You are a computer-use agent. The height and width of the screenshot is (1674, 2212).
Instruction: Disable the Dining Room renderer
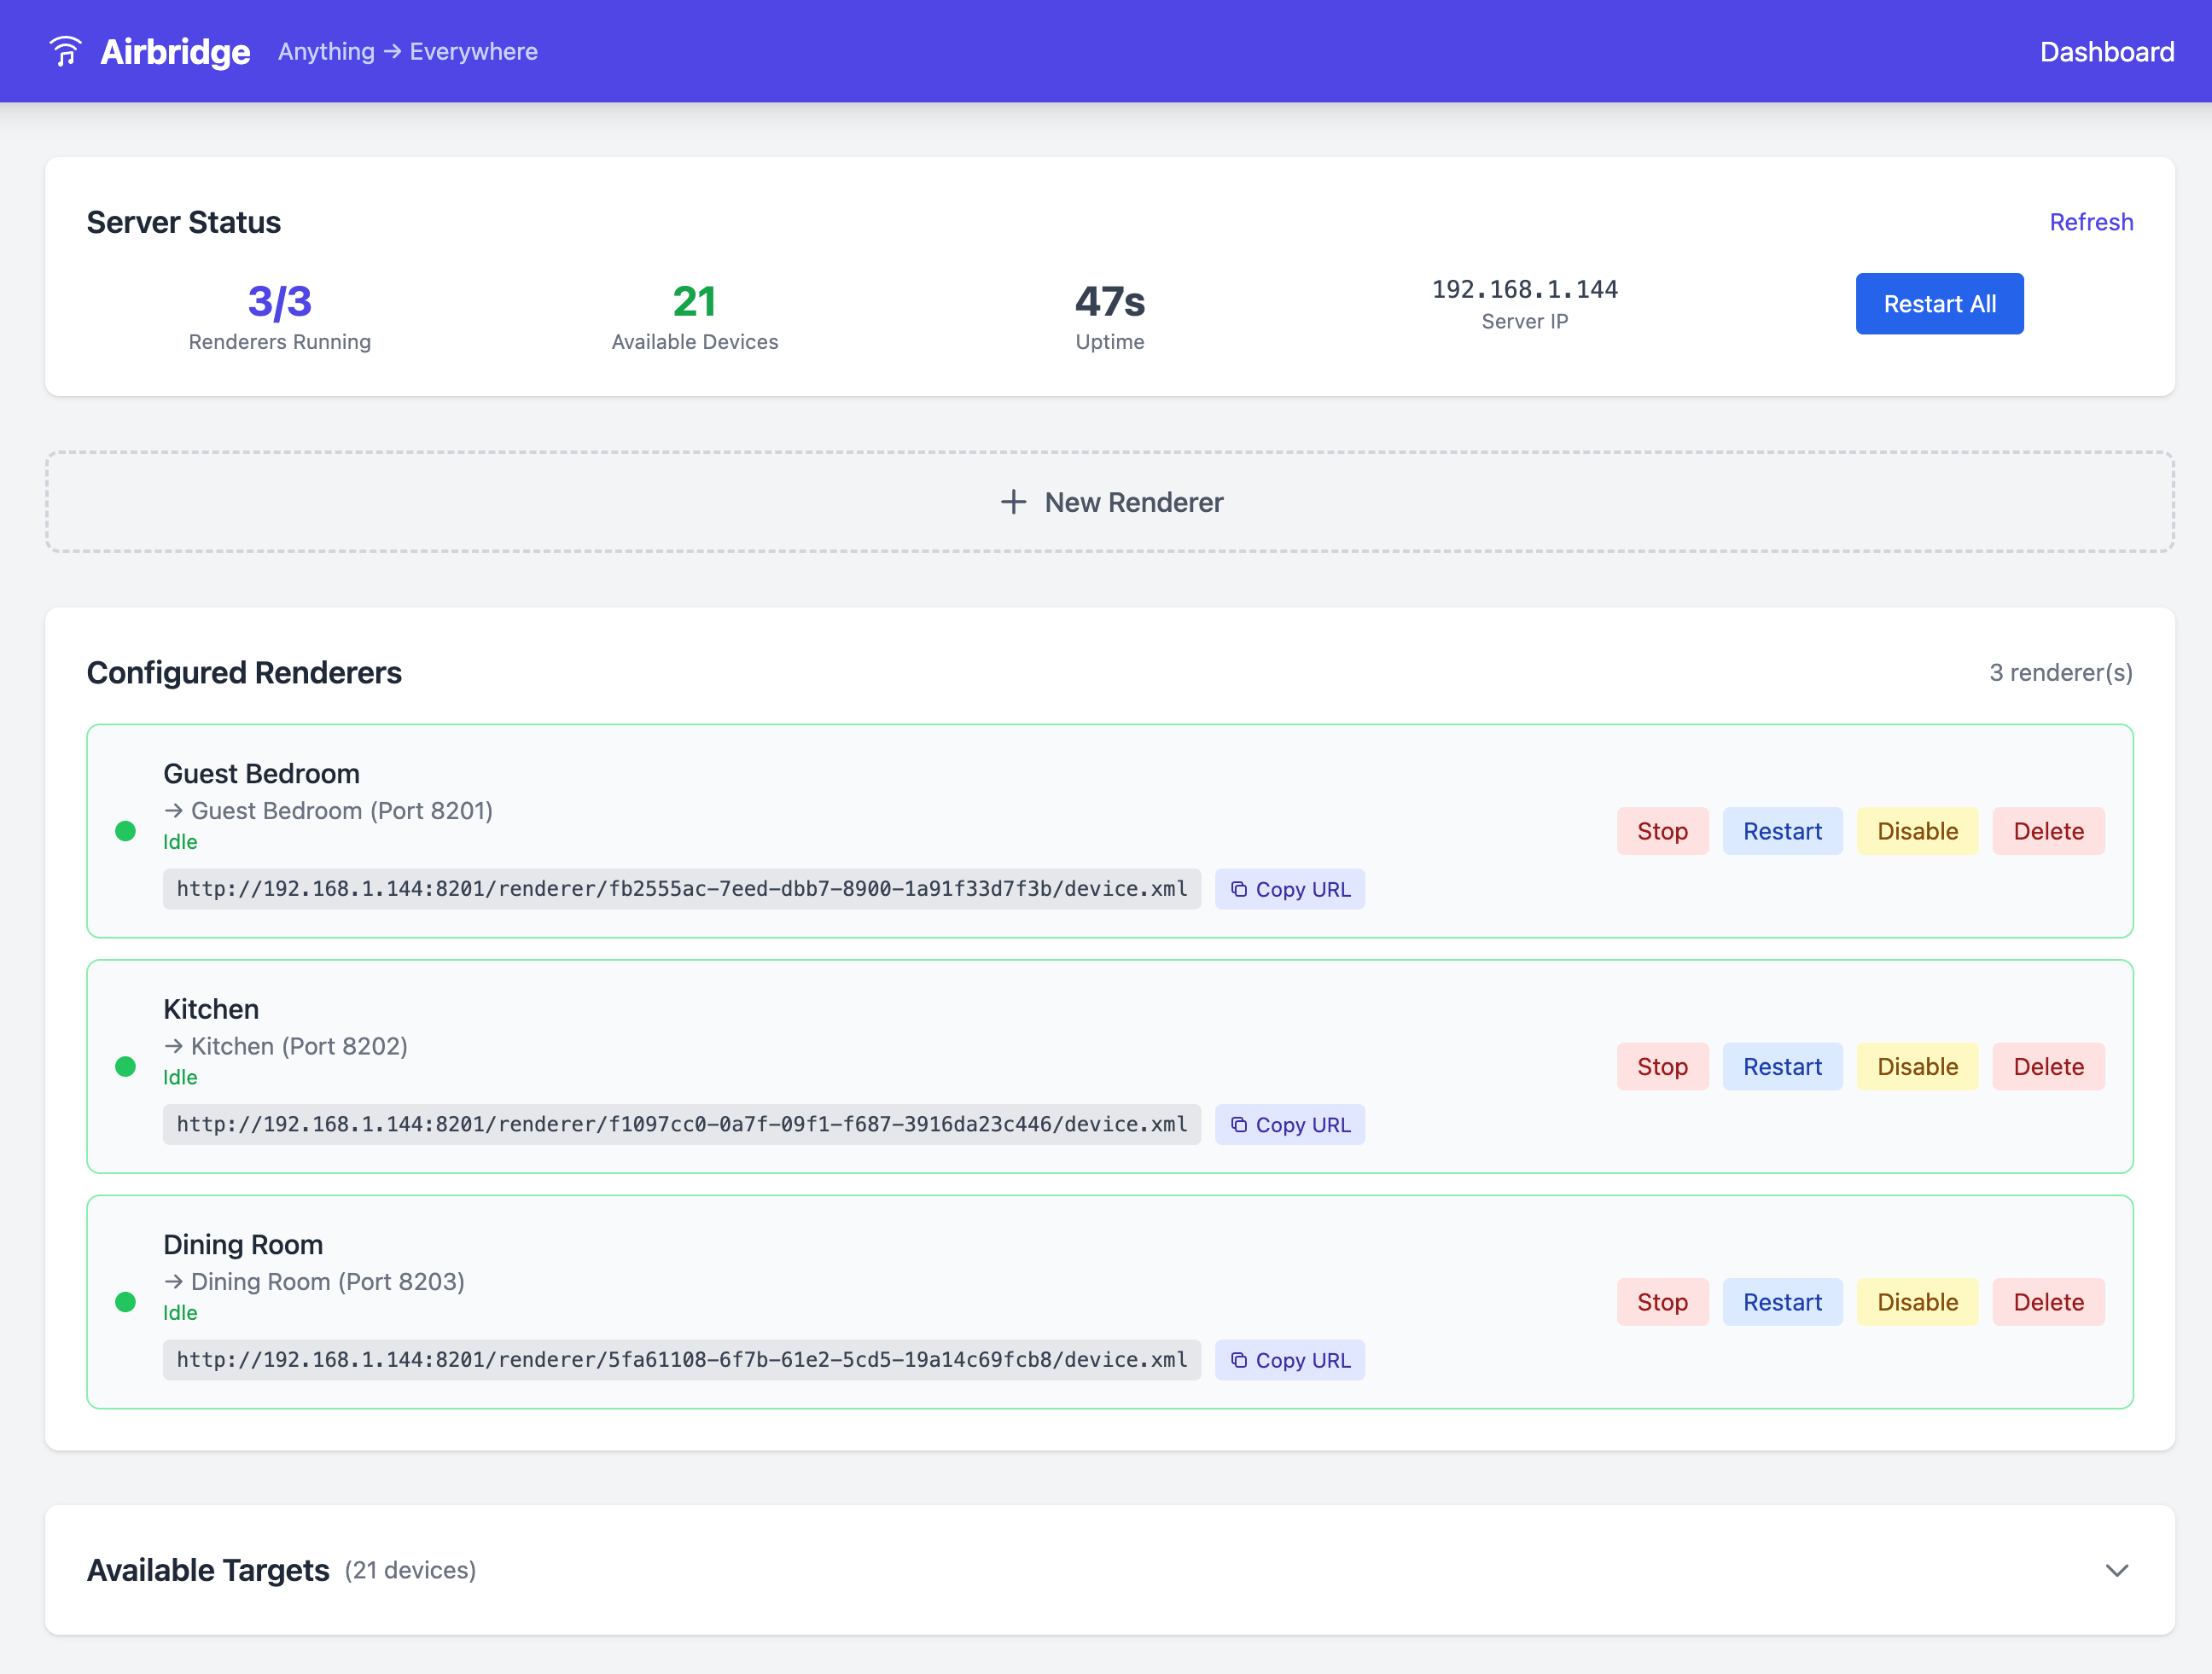click(1917, 1302)
